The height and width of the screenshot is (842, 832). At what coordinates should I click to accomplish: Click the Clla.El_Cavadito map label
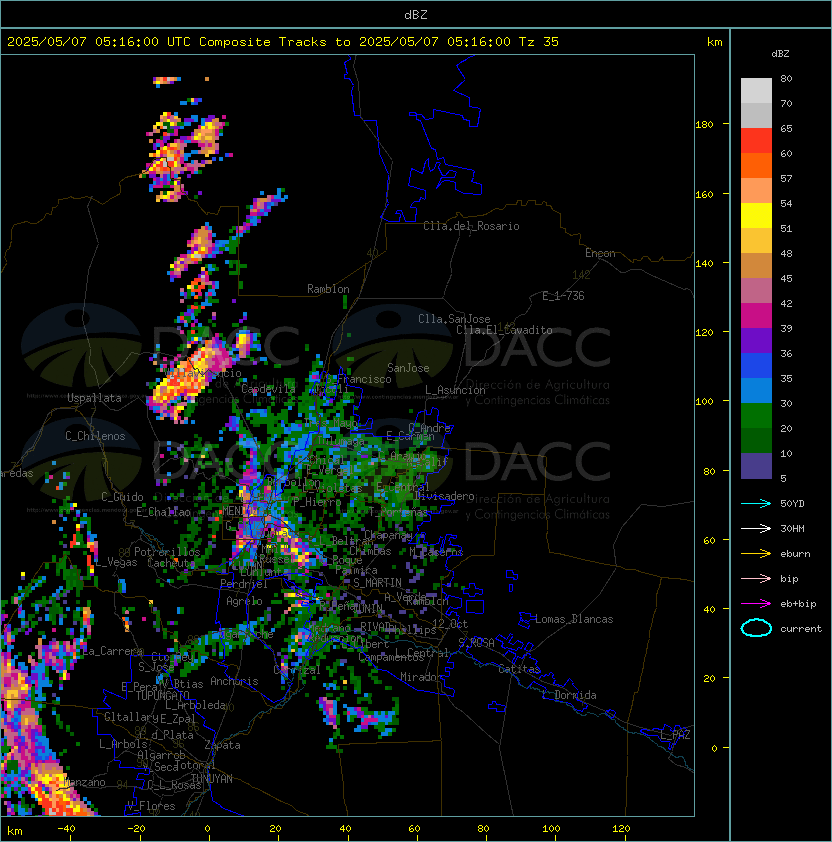(x=504, y=330)
